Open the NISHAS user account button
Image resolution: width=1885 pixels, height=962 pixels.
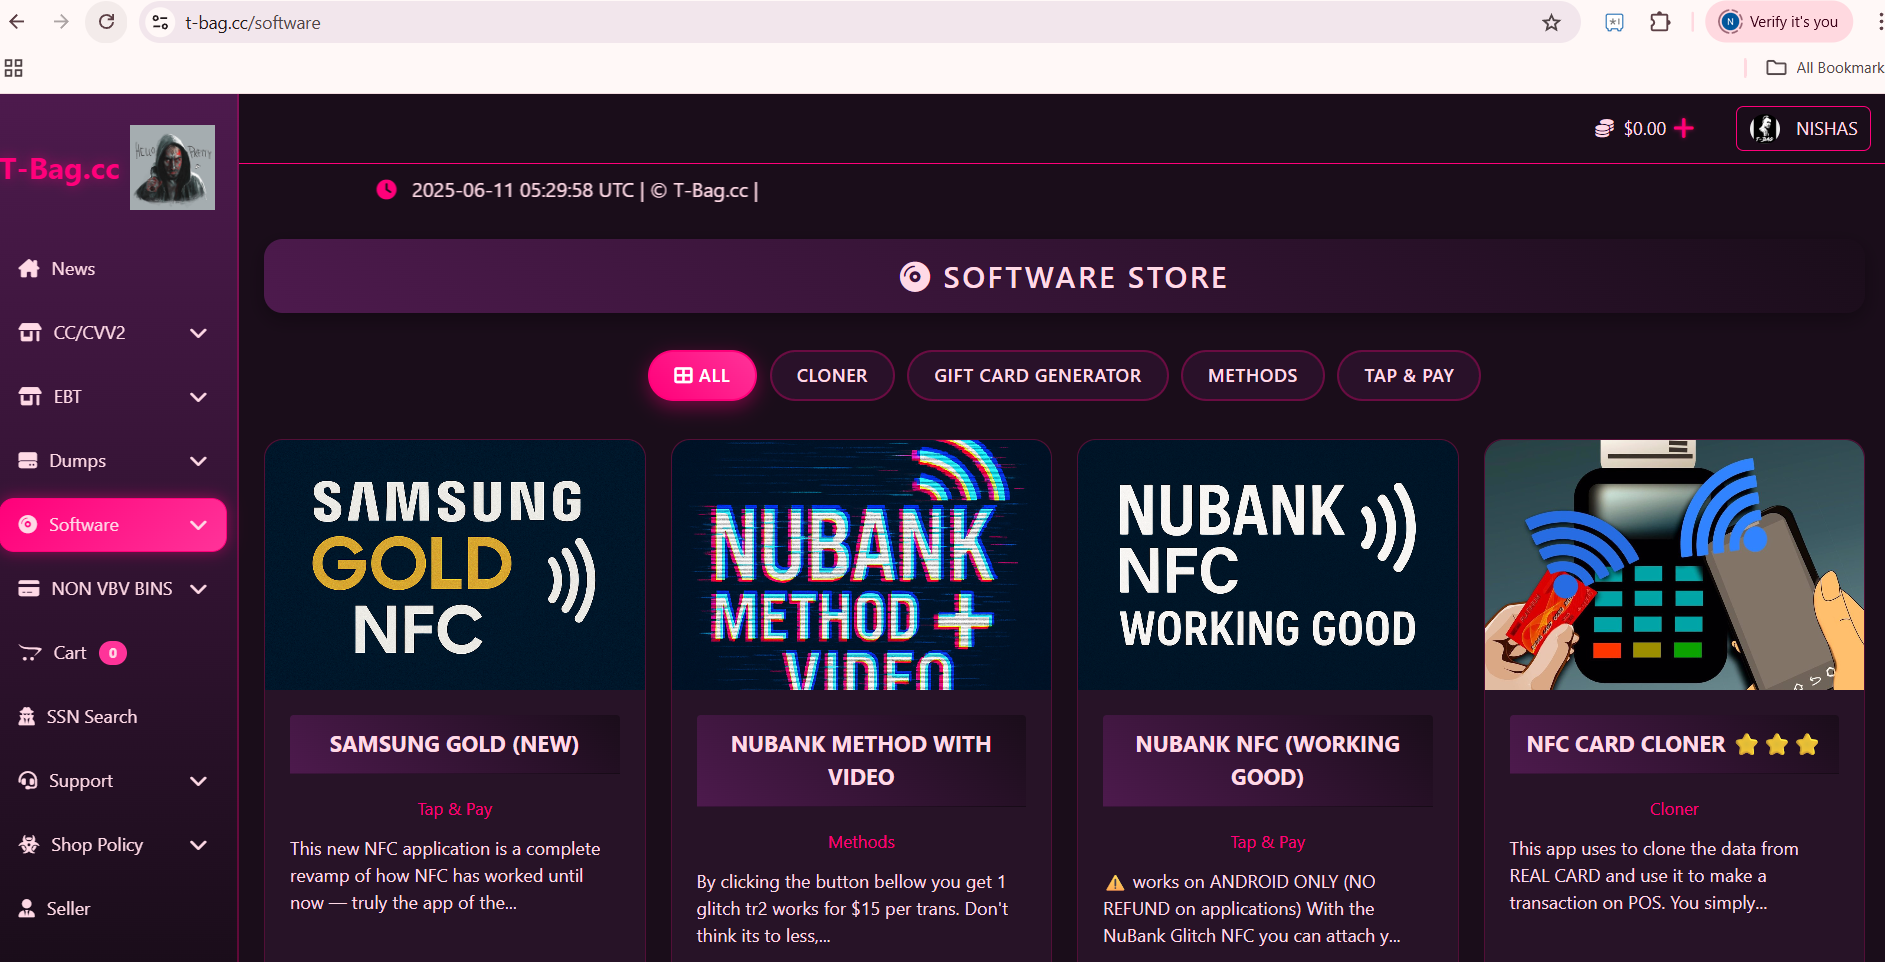pyautogui.click(x=1803, y=128)
